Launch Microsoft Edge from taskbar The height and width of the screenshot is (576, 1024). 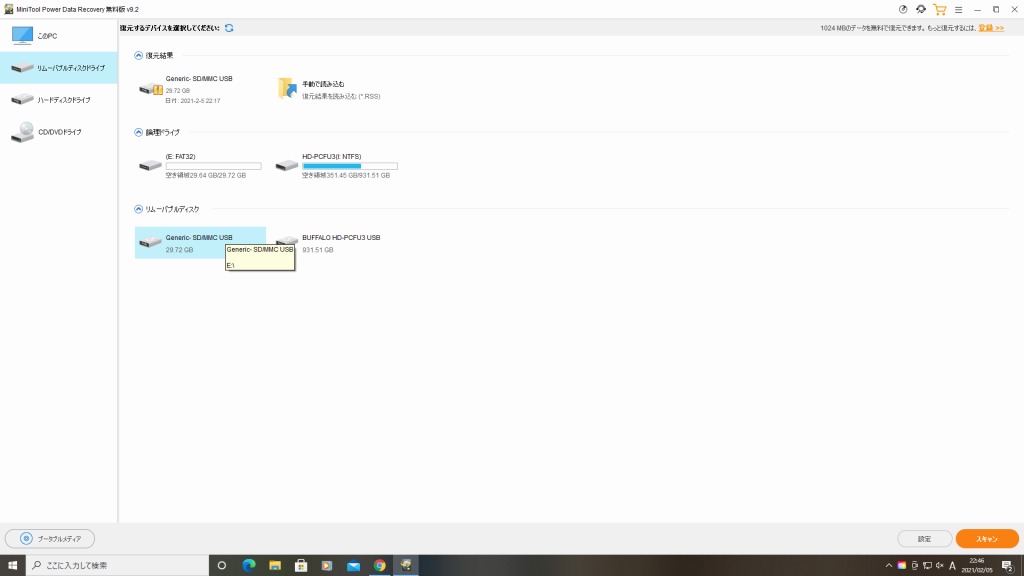pos(249,566)
